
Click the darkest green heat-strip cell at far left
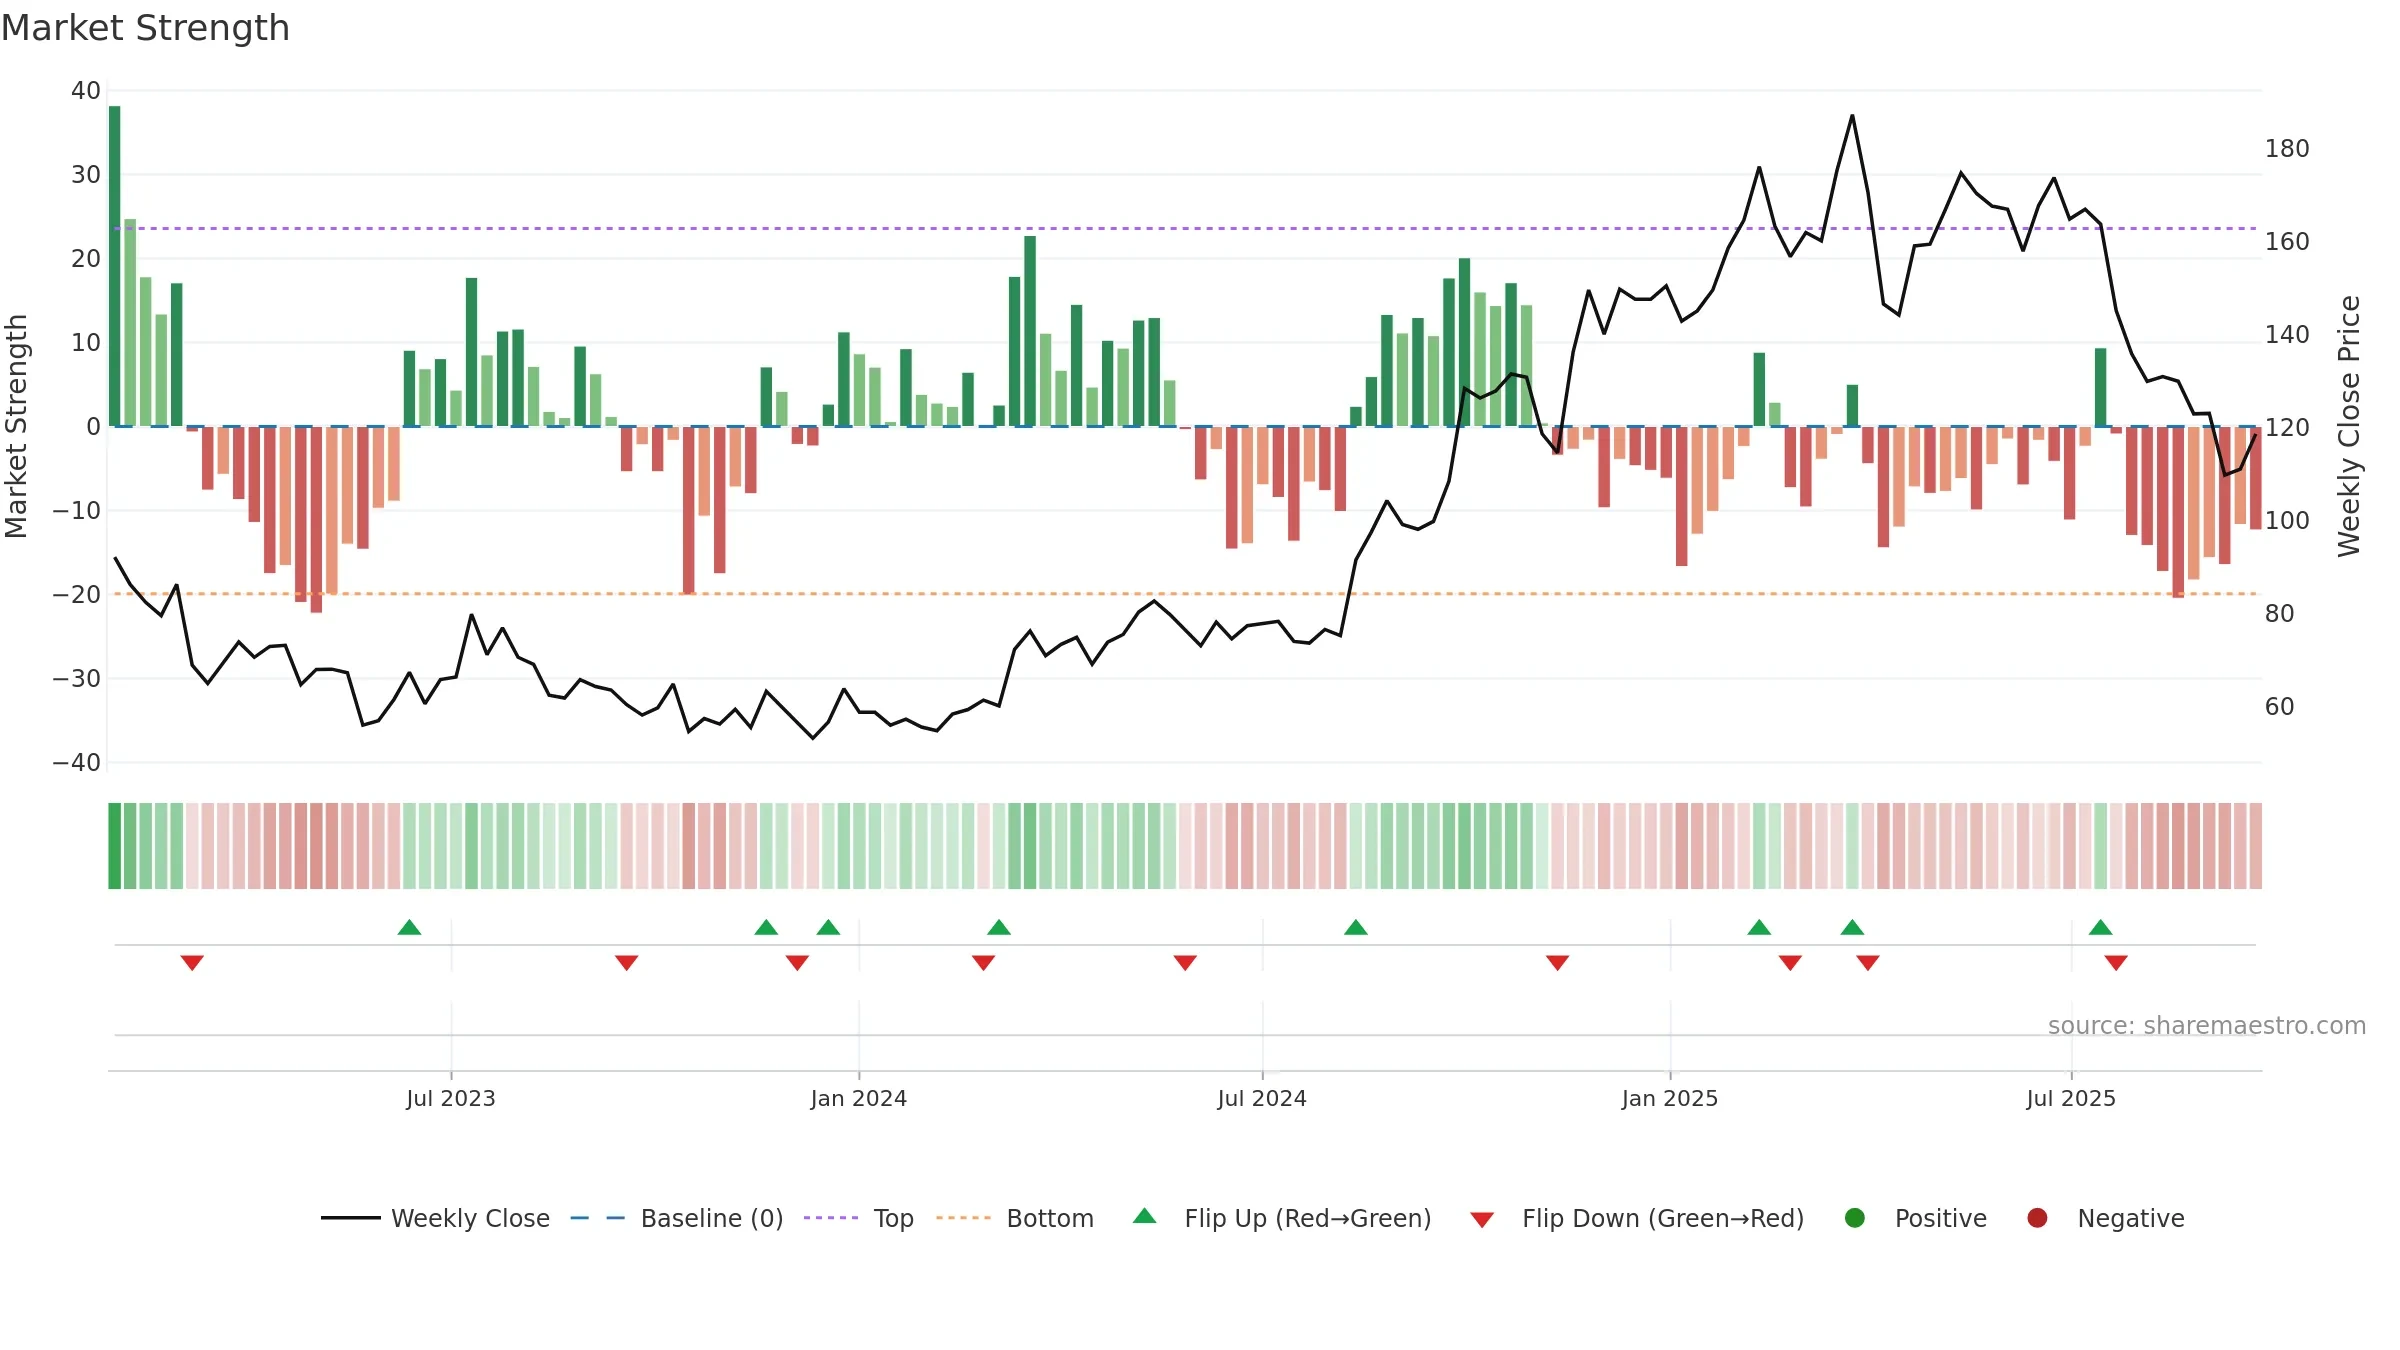pyautogui.click(x=115, y=846)
